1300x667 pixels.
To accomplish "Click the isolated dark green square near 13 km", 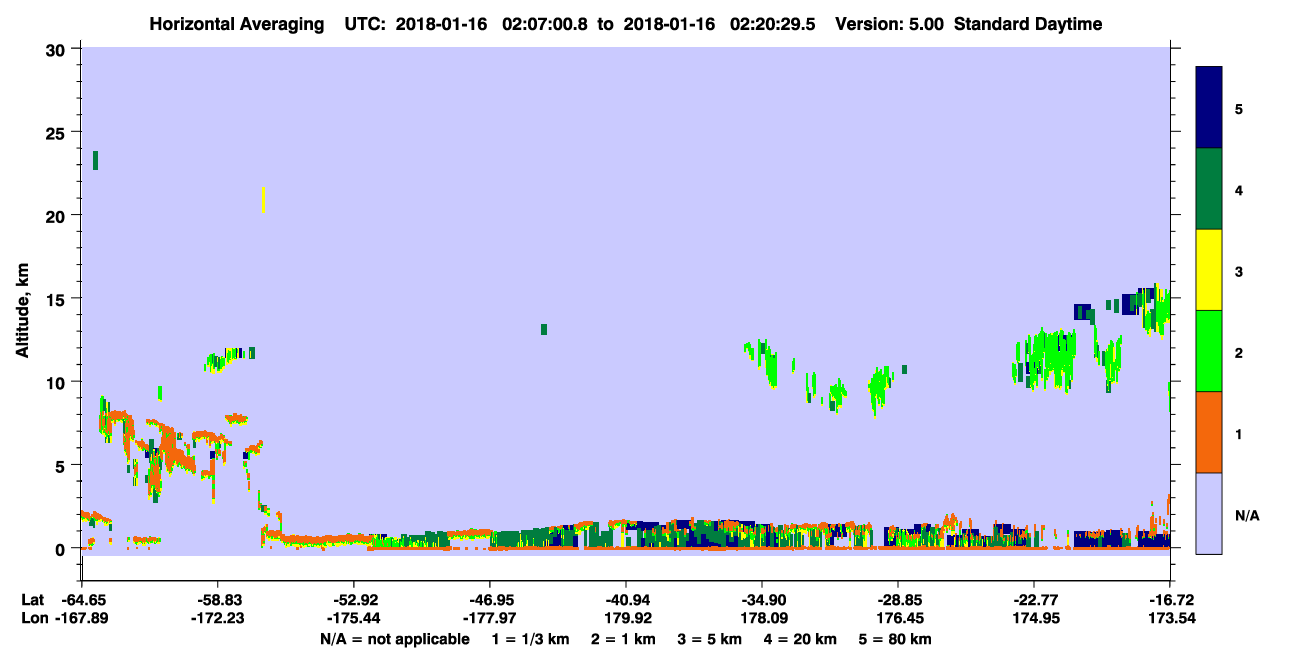I will tap(544, 329).
